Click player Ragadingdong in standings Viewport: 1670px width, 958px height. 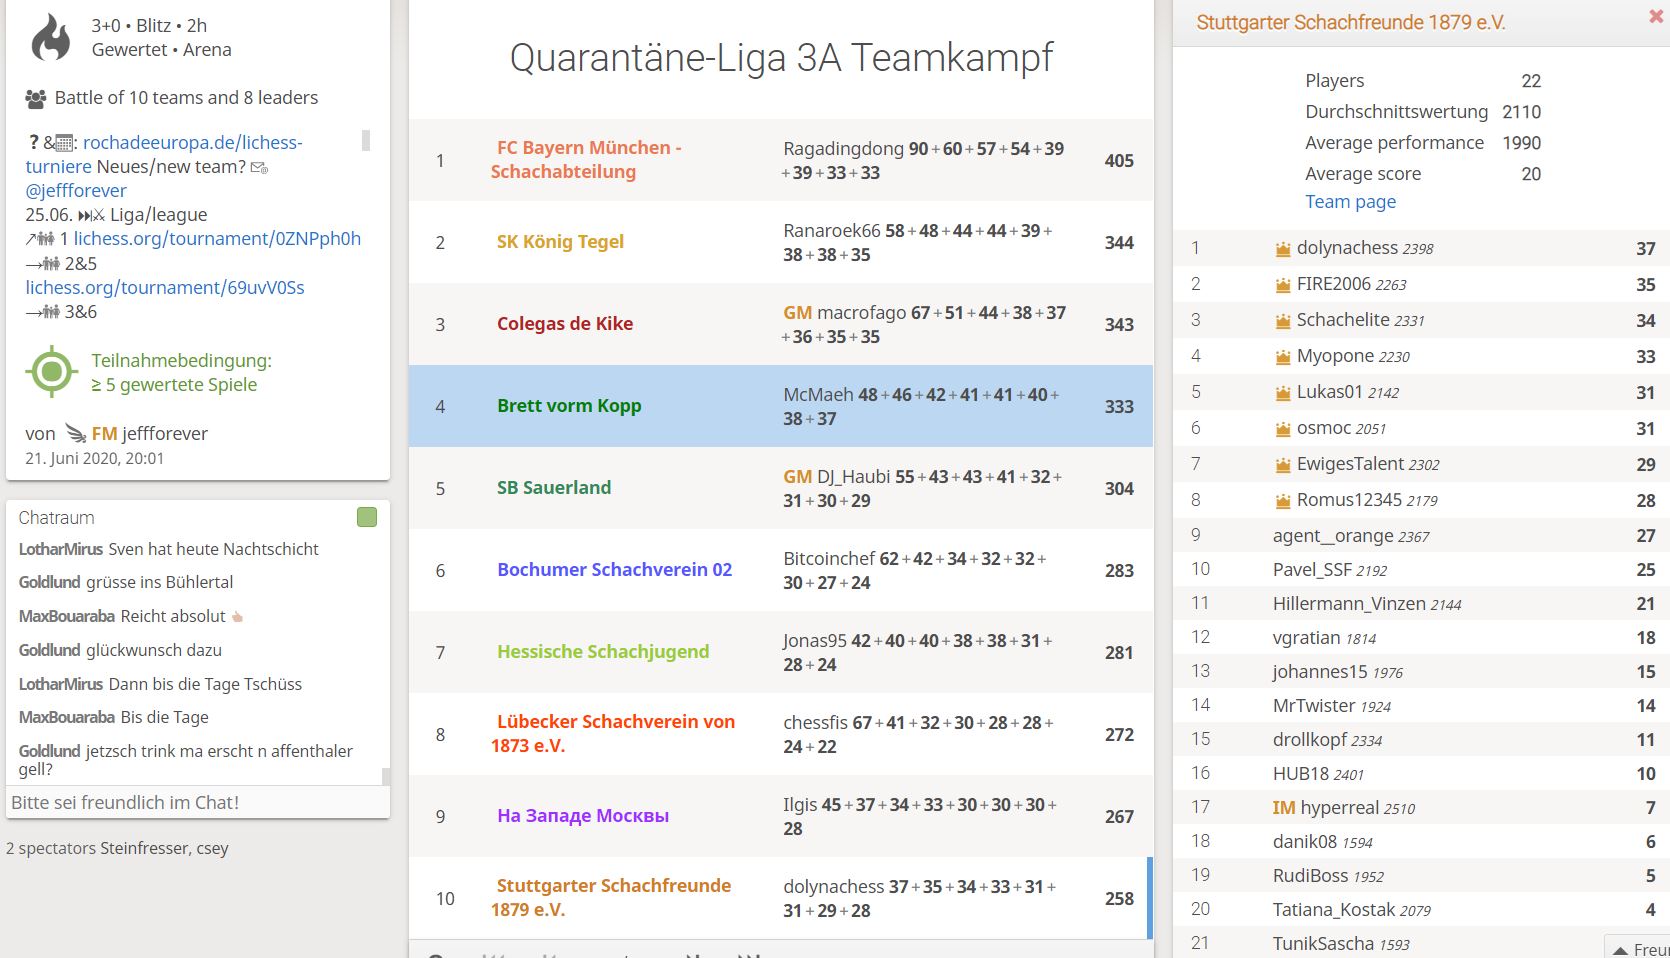tap(843, 148)
